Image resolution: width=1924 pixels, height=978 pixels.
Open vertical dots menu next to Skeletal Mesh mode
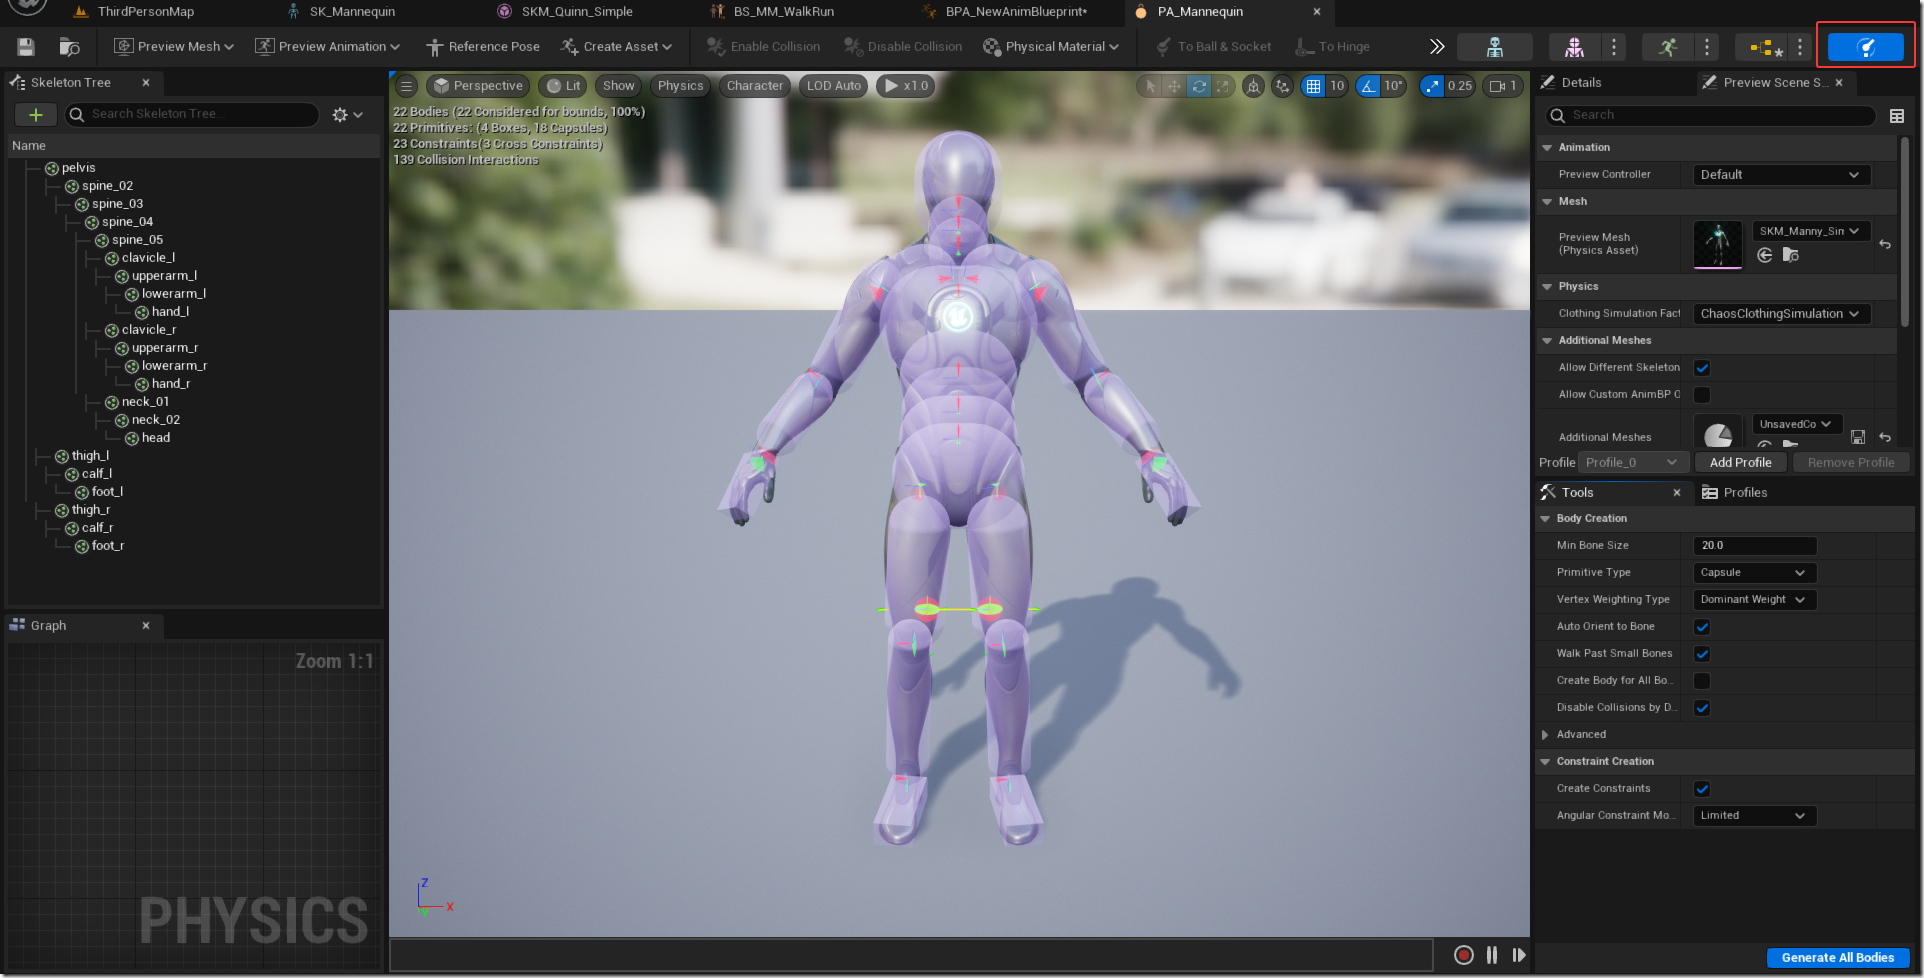click(1613, 47)
